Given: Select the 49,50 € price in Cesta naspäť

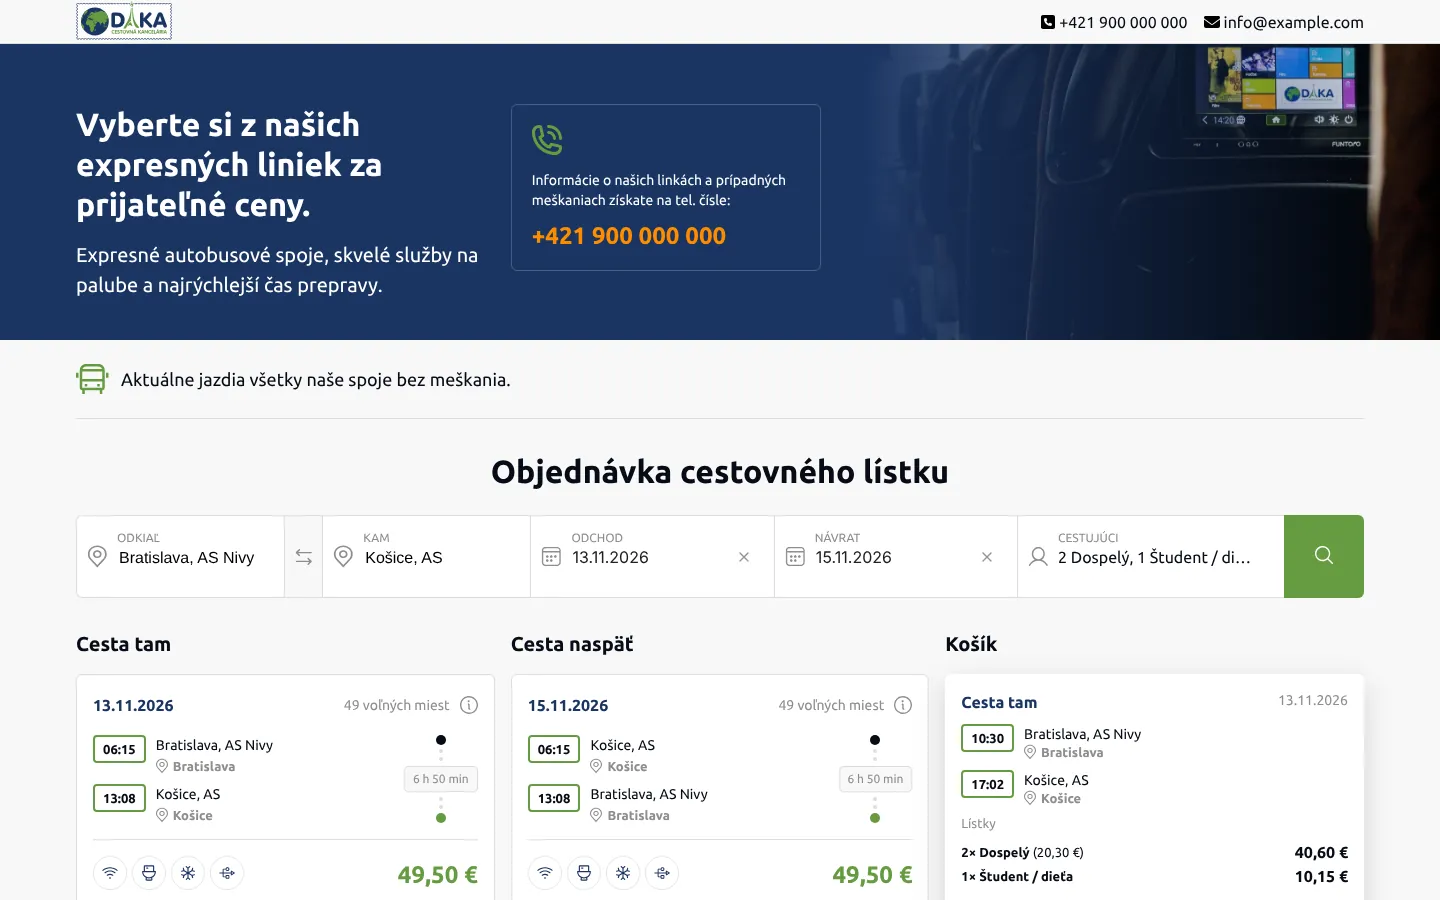Looking at the screenshot, I should click(x=872, y=875).
